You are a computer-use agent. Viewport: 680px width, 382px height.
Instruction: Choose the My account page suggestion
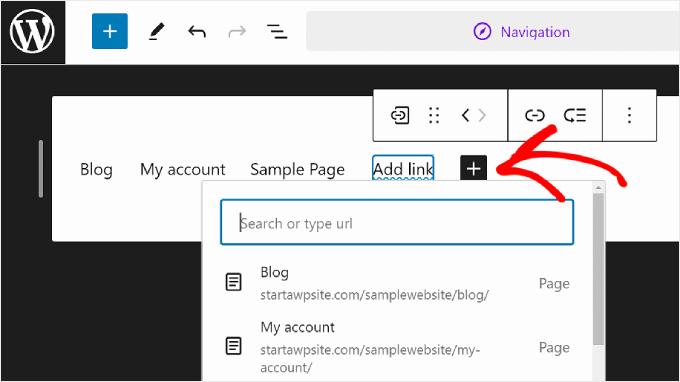click(397, 346)
